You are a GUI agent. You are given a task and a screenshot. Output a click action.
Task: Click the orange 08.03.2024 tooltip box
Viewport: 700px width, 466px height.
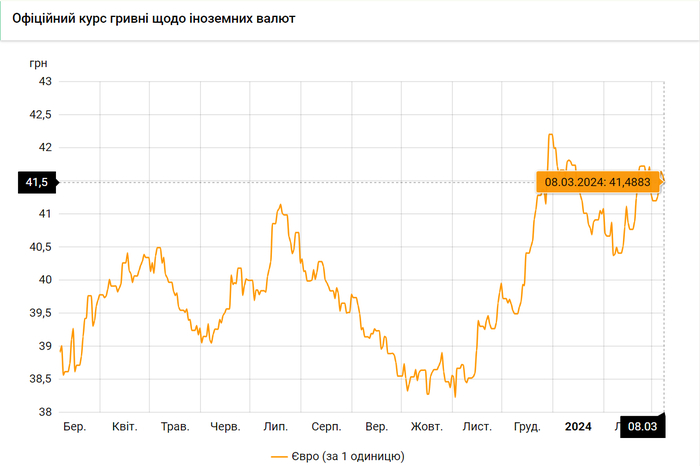[600, 182]
